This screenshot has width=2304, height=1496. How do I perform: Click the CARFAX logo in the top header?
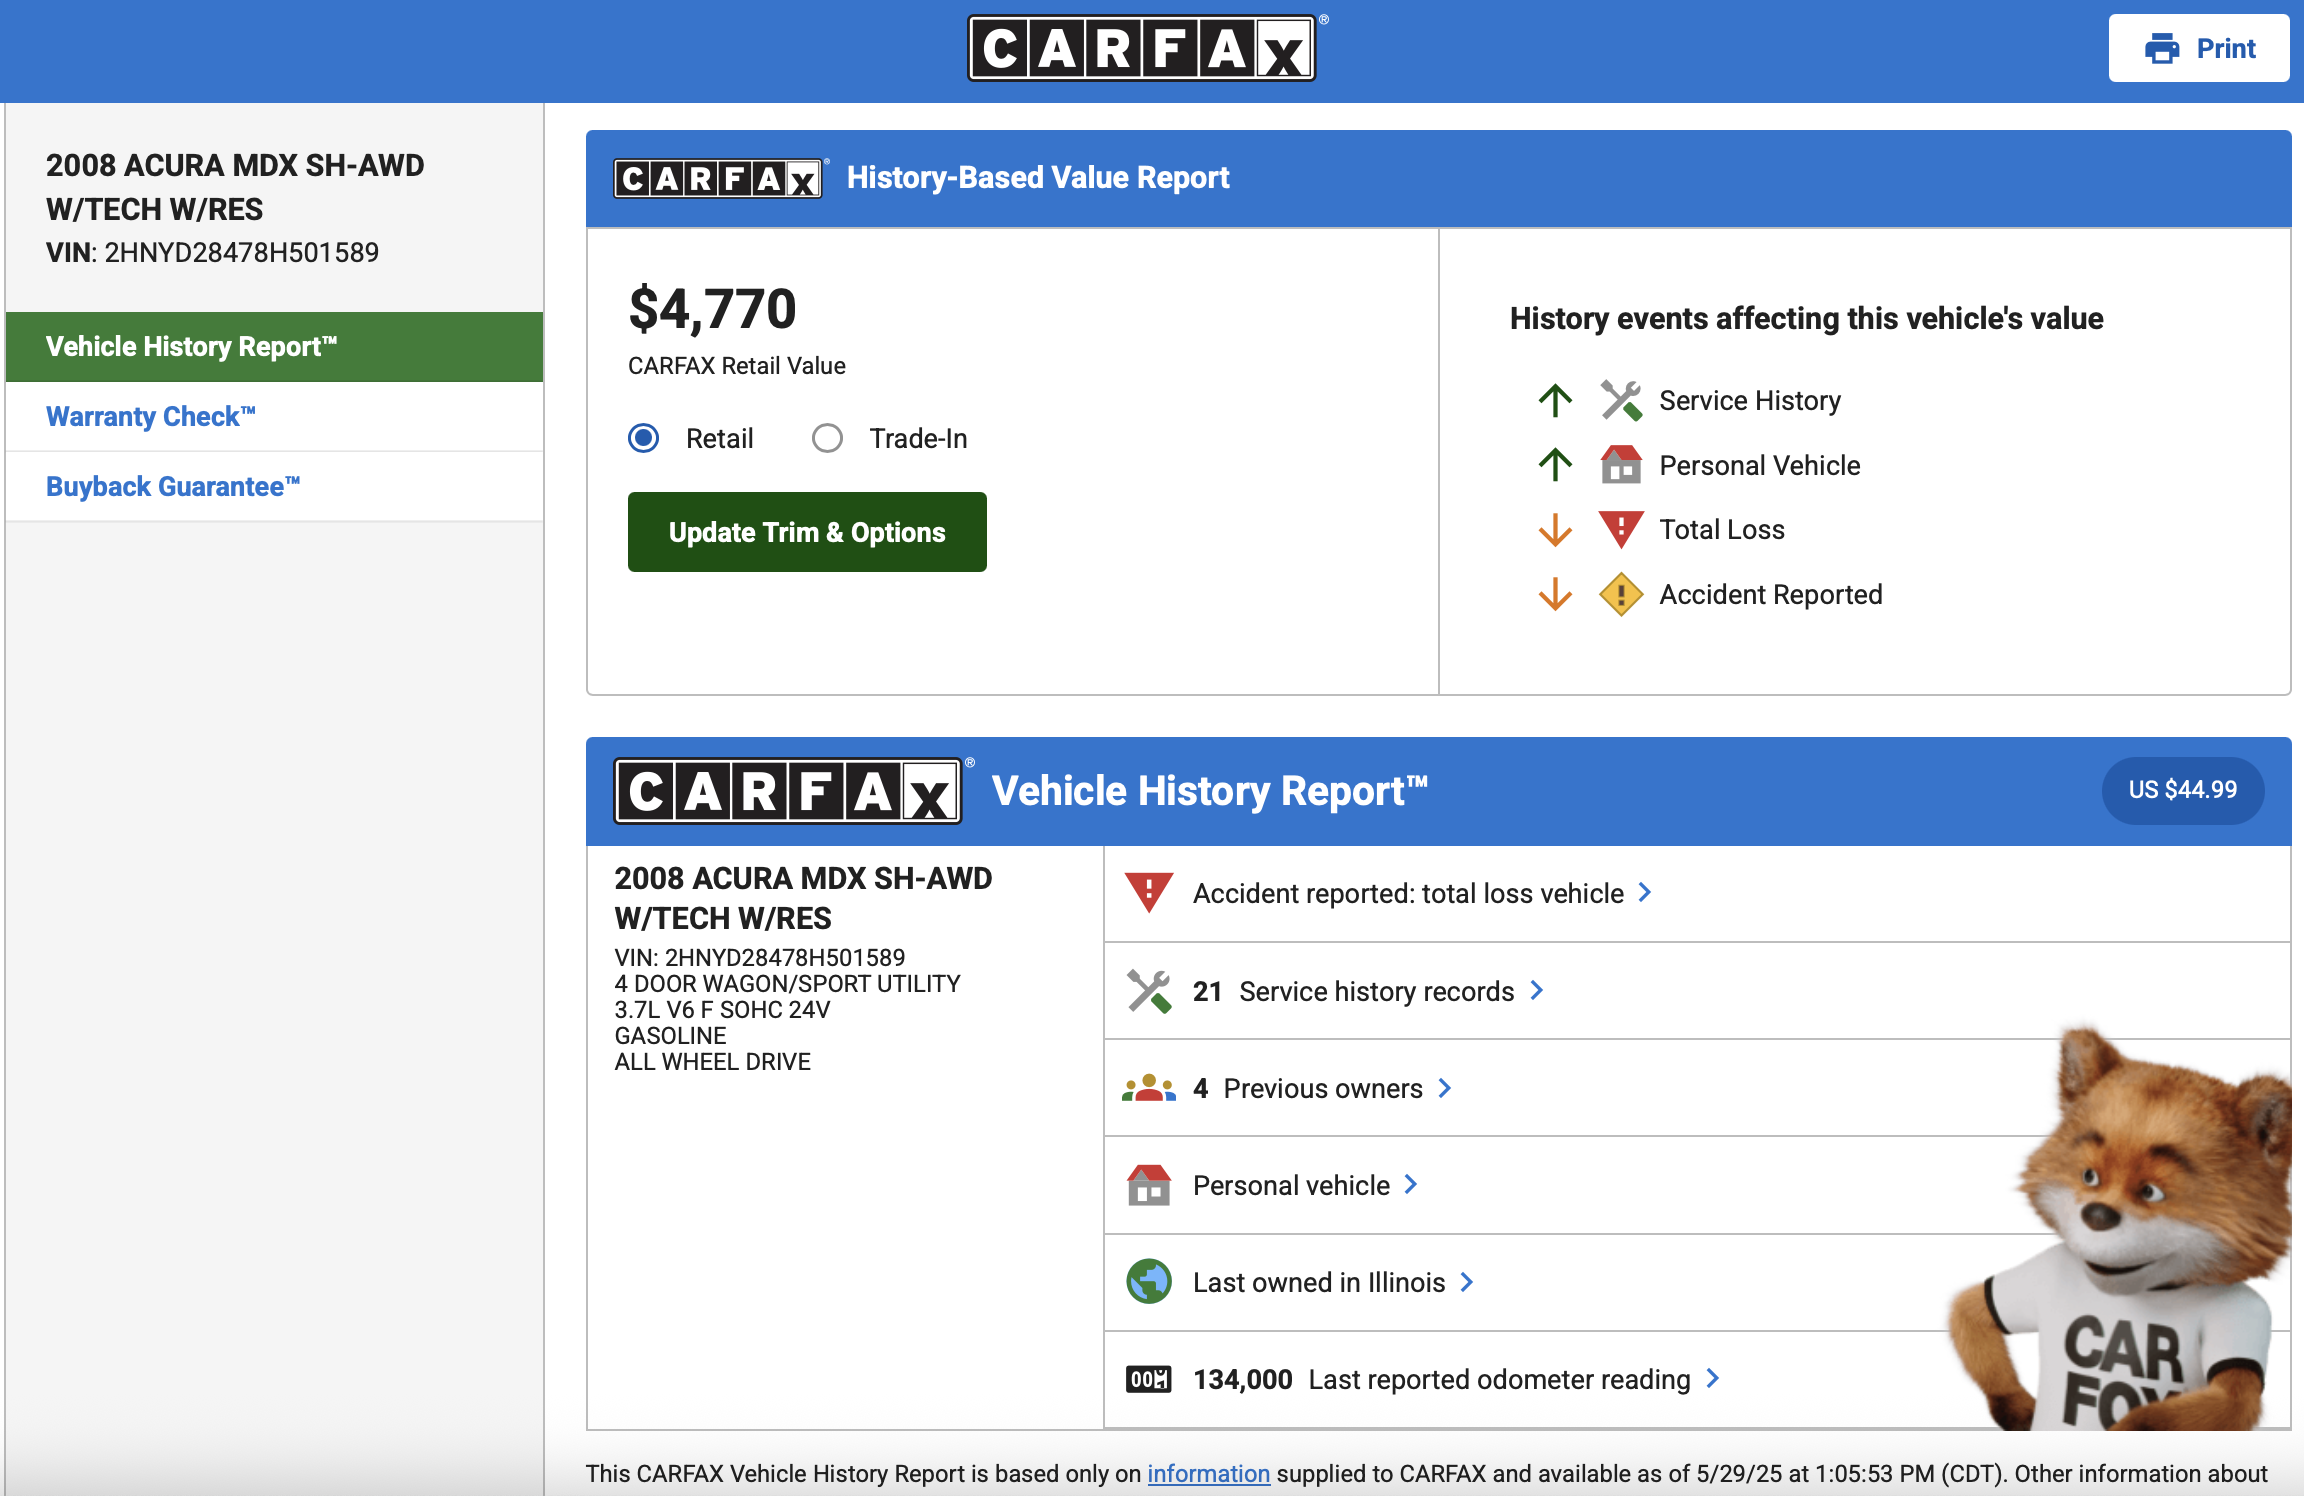click(x=1142, y=48)
